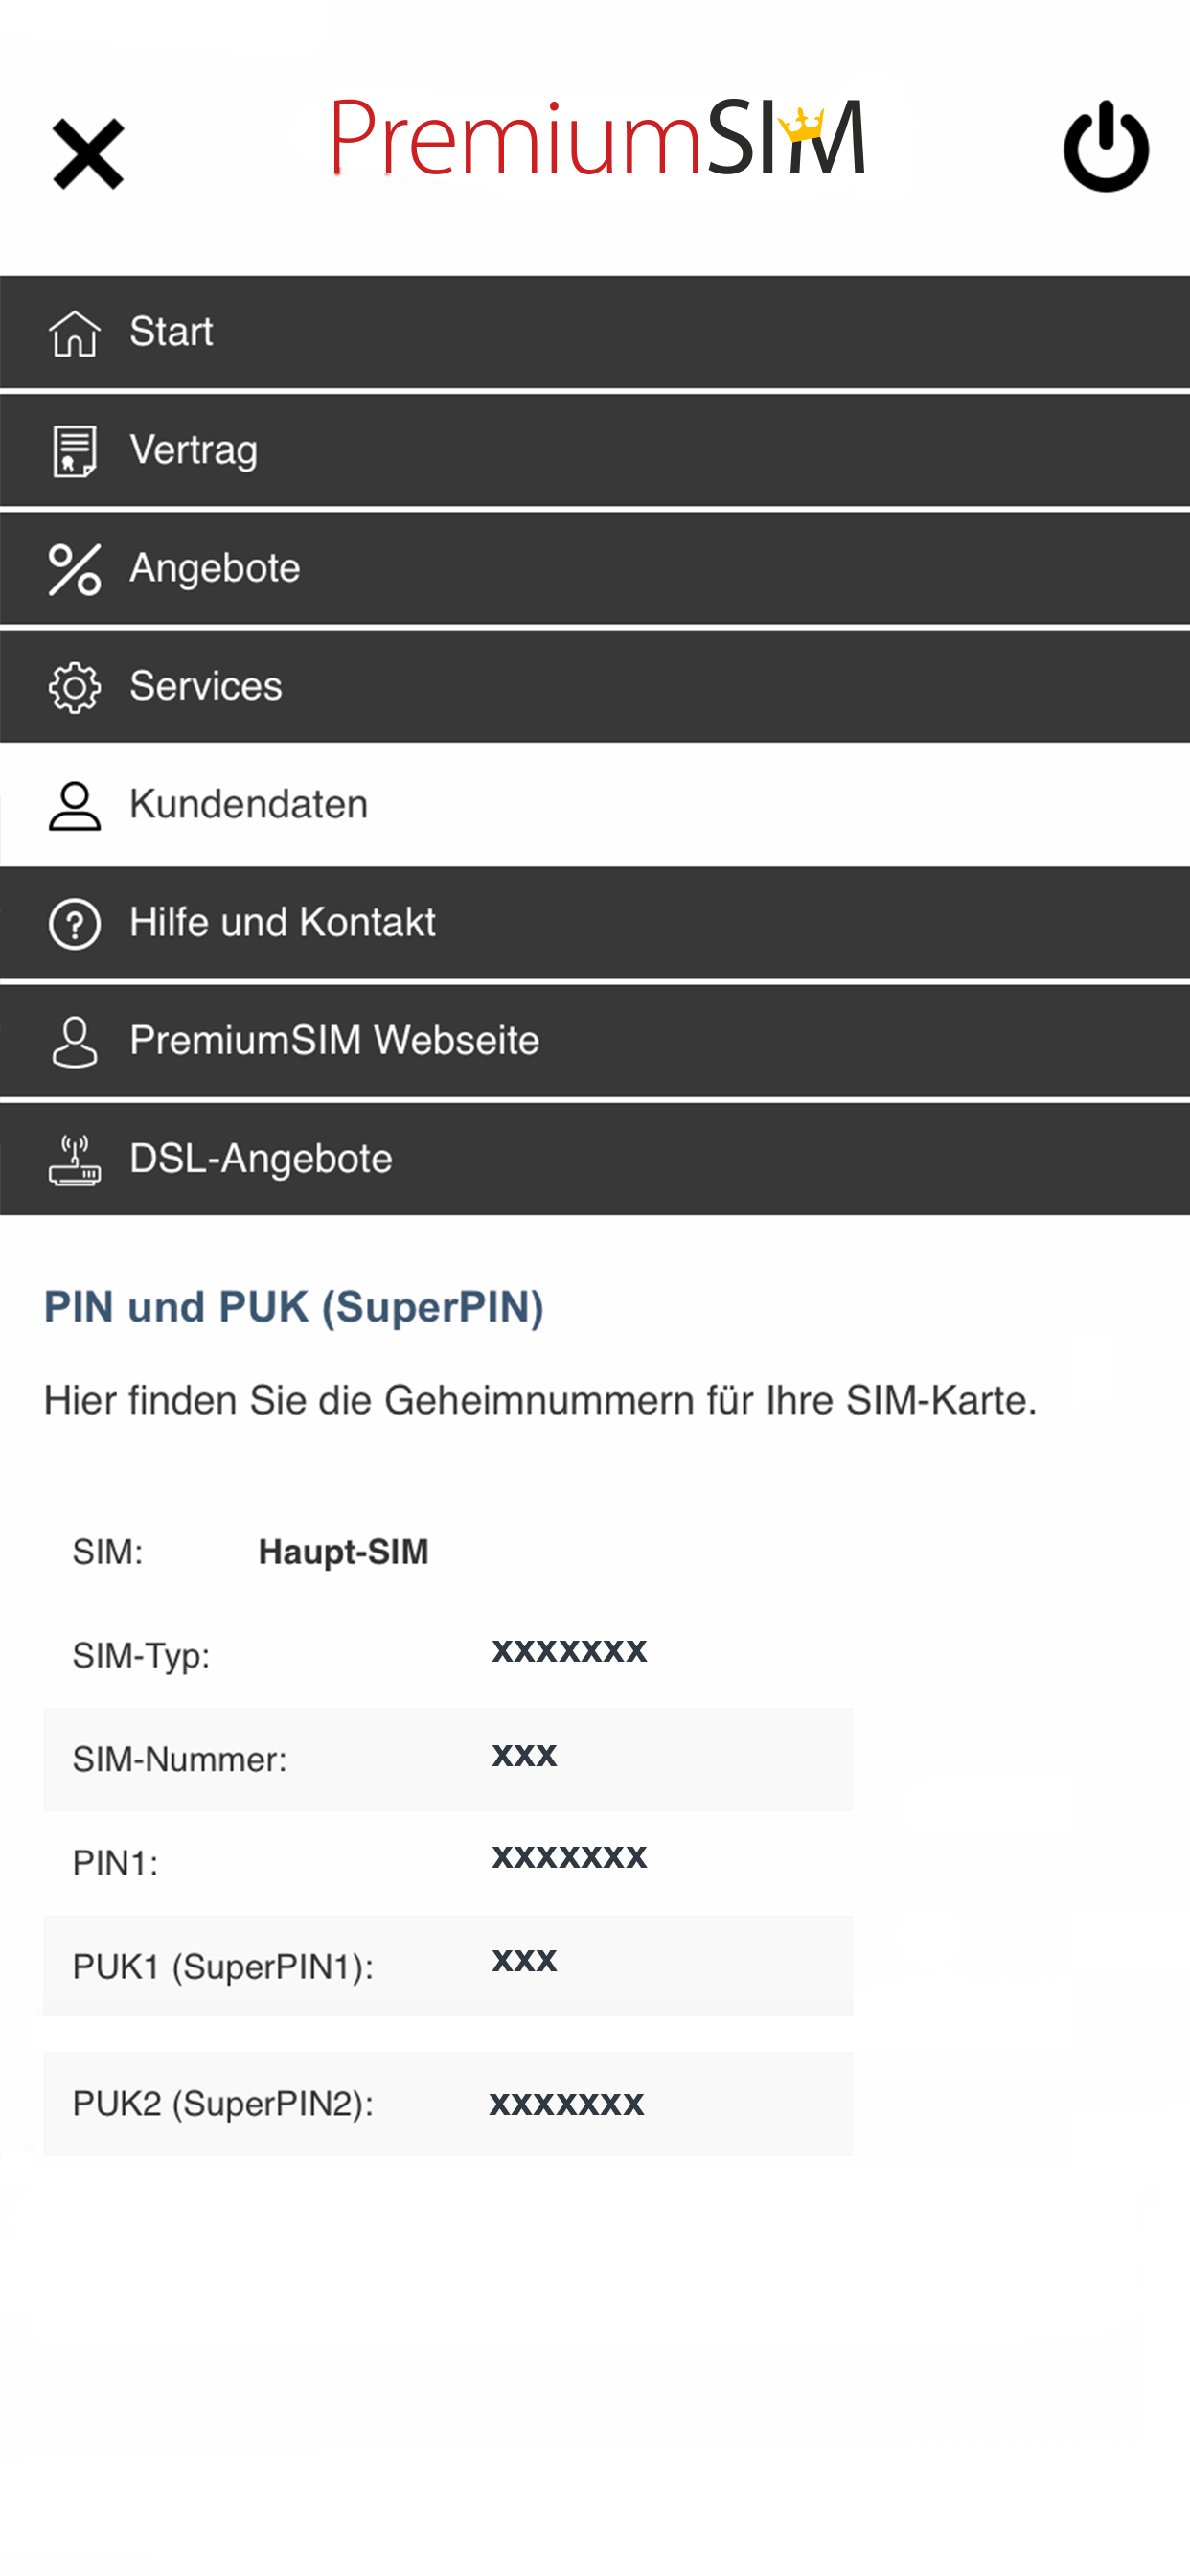Screen dimensions: 1190x2576
Task: Tap the router icon for DSL-Angebote
Action: (x=75, y=1160)
